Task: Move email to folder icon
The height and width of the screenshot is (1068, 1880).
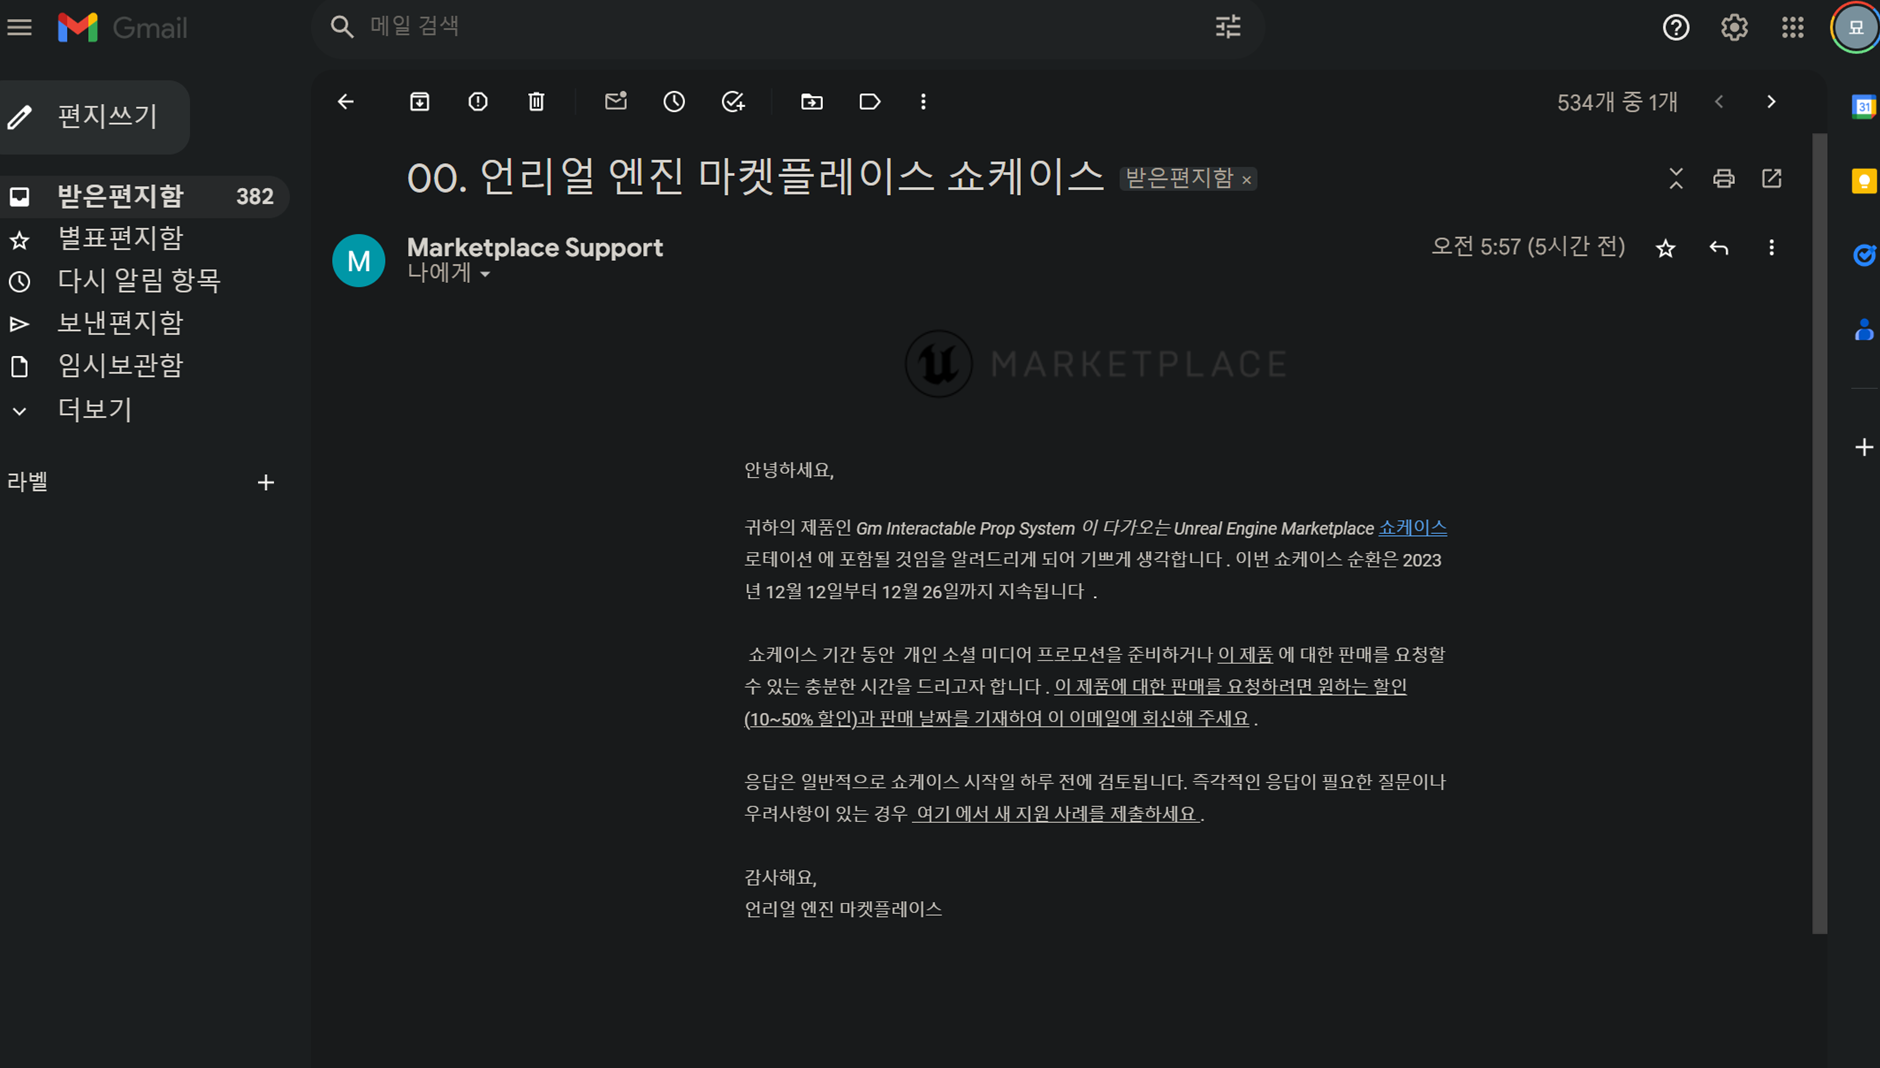Action: 812,101
